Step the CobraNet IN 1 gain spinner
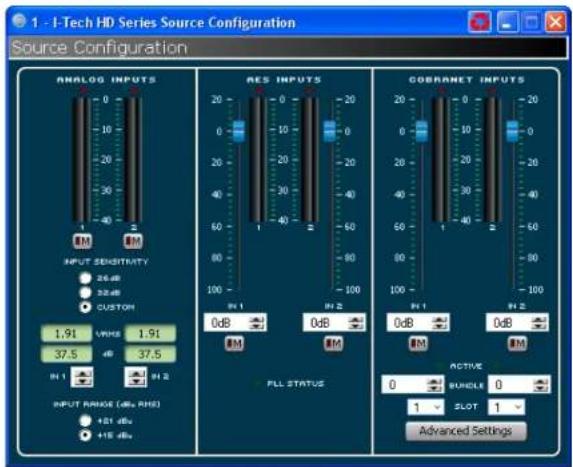Screen dimensions: 573x467 [x=440, y=323]
